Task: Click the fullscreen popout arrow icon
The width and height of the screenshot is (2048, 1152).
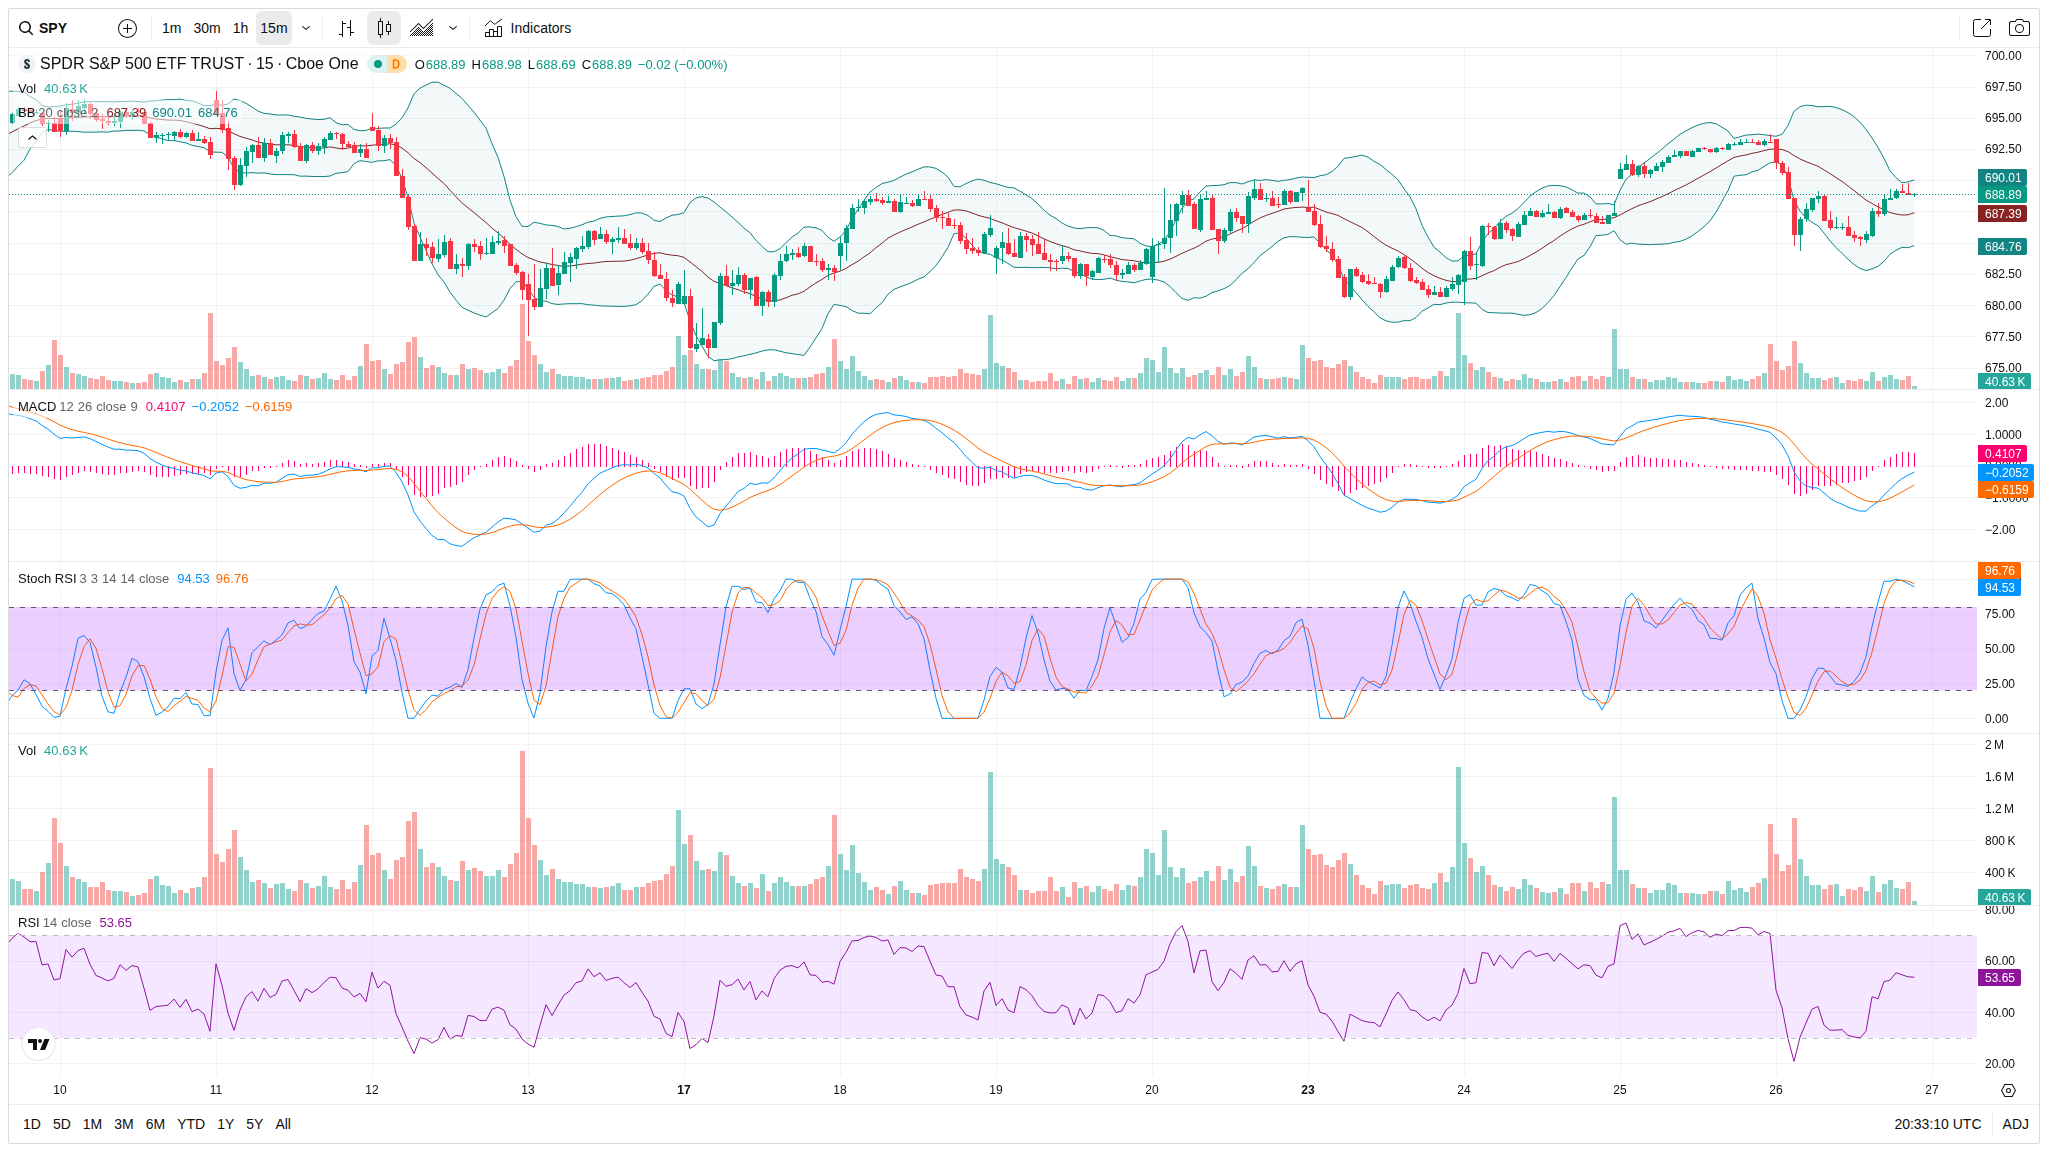Action: click(x=1981, y=28)
